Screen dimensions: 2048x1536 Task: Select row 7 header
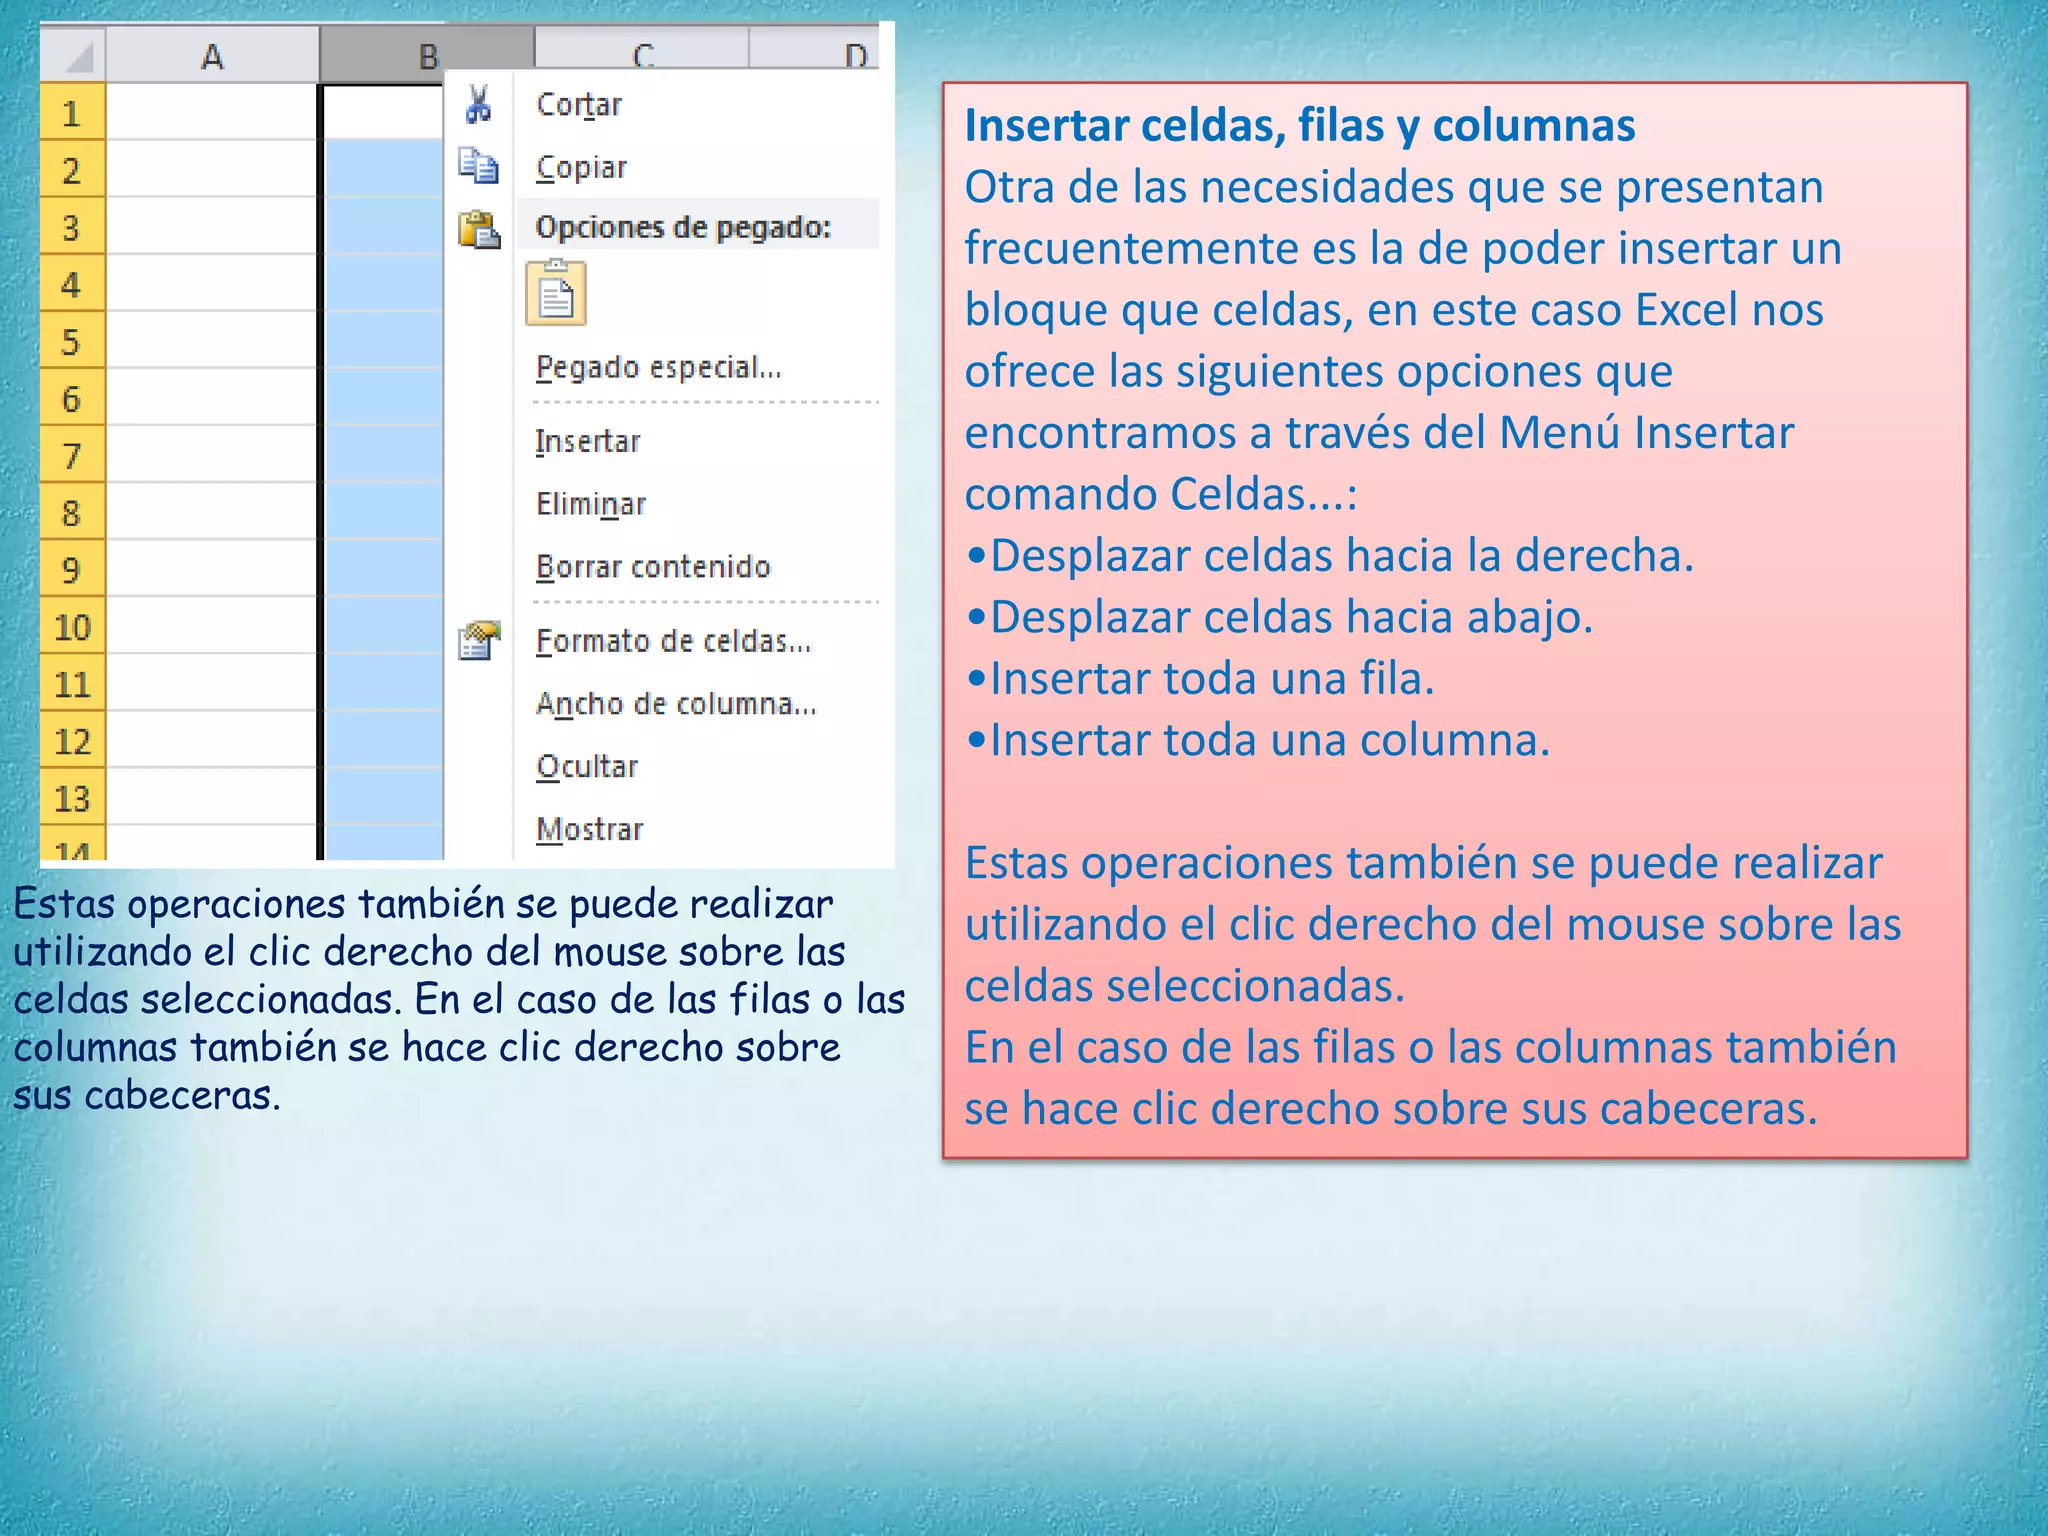click(x=72, y=455)
